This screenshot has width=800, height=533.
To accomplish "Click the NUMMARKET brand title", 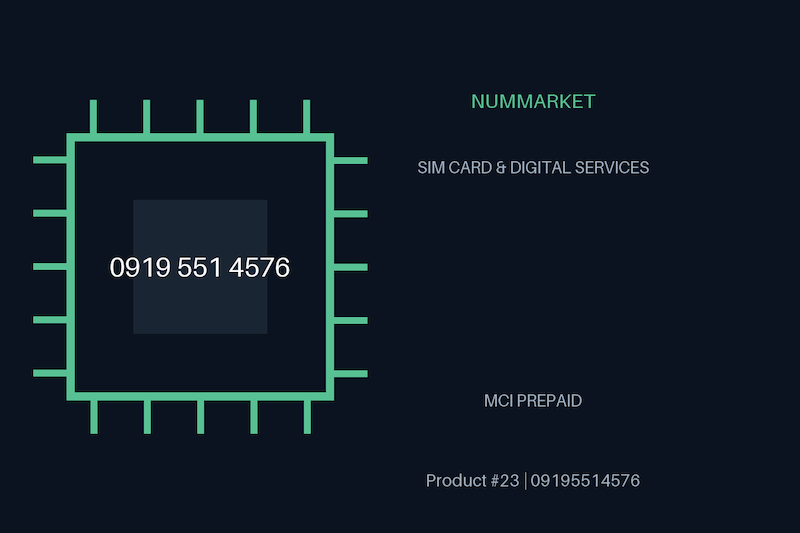I will point(533,101).
